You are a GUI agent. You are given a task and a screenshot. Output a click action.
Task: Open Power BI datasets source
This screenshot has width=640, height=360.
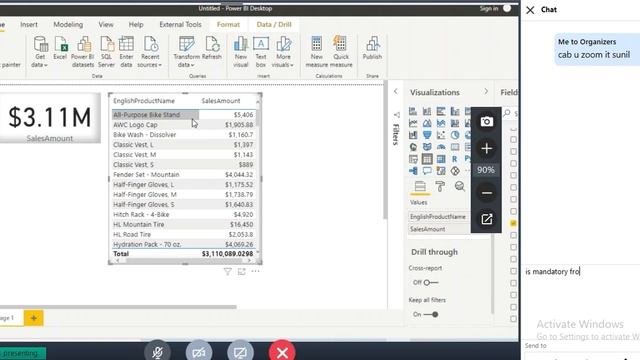coord(83,51)
